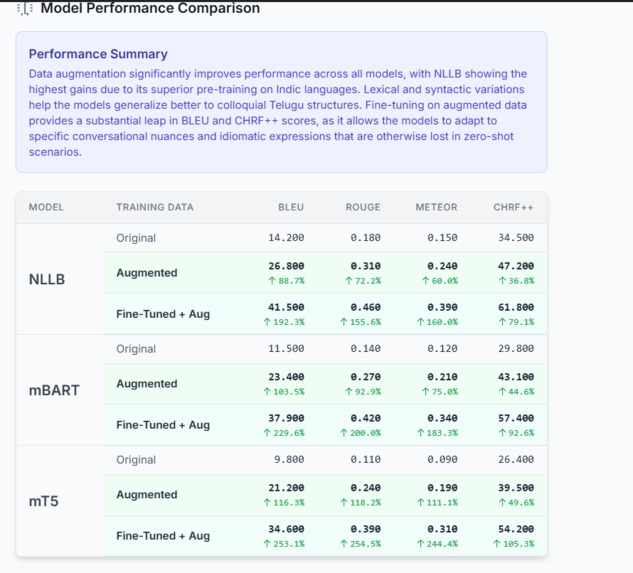Click NLLB Original METEOR value 0.150
The image size is (633, 573).
pos(442,237)
